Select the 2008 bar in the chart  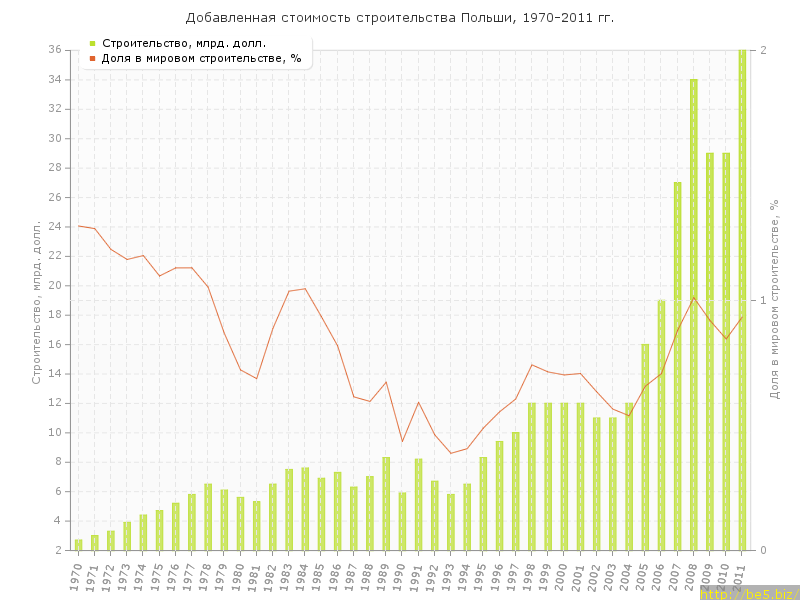(693, 314)
